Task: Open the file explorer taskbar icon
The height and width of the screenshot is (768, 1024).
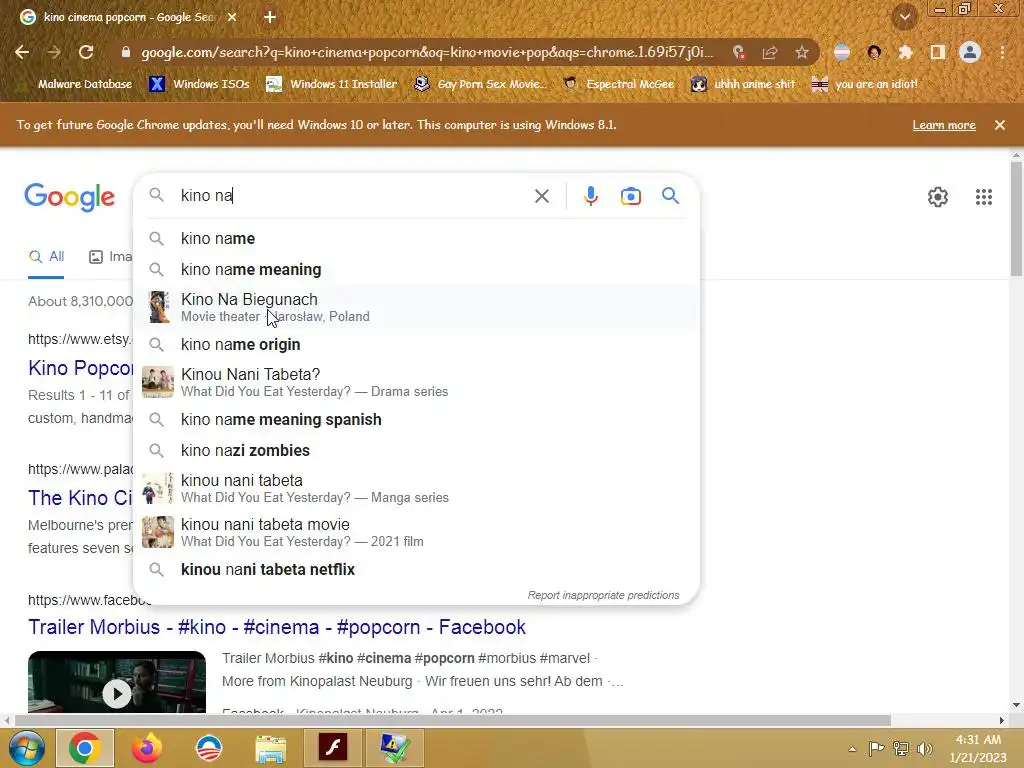Action: [270, 748]
